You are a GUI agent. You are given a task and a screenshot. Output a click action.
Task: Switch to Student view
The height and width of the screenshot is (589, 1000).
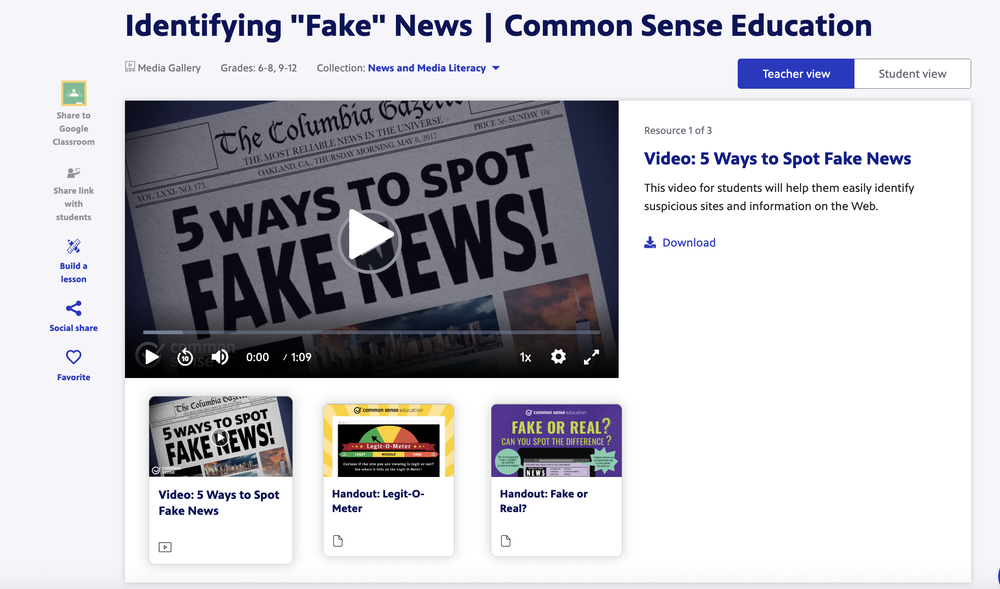(912, 74)
